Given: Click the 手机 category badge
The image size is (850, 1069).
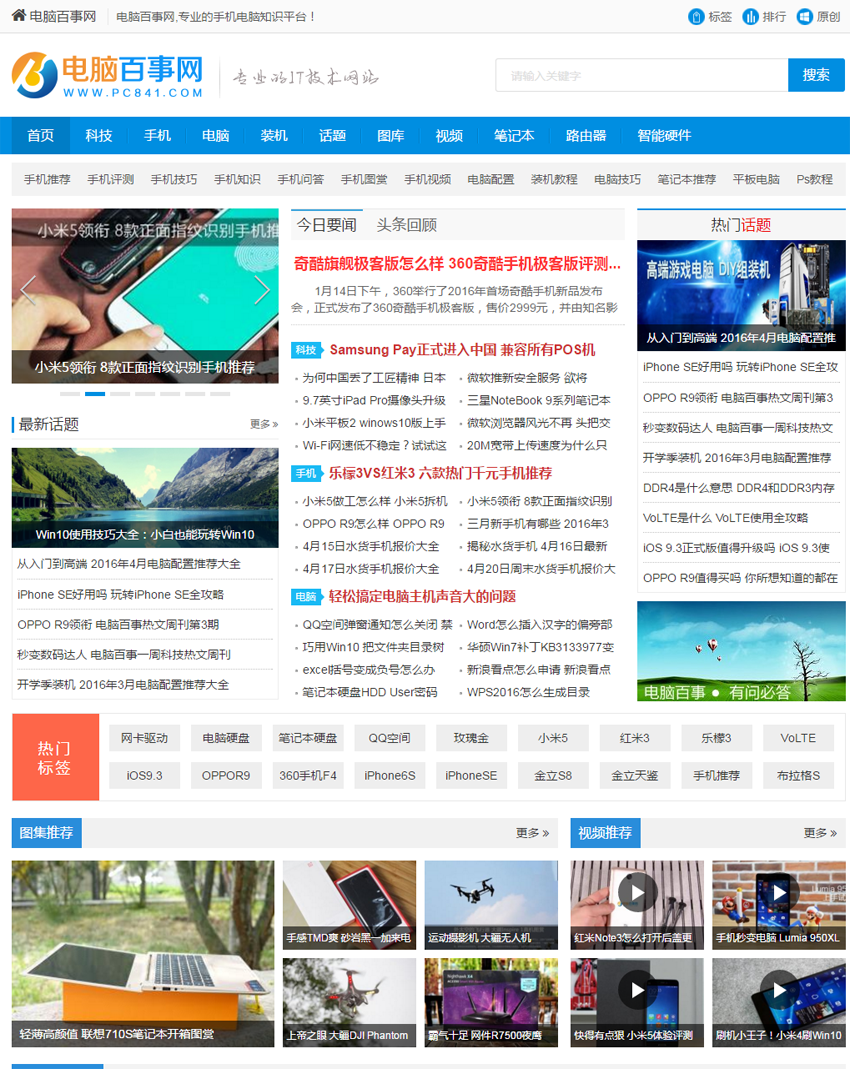Looking at the screenshot, I should click(x=307, y=473).
